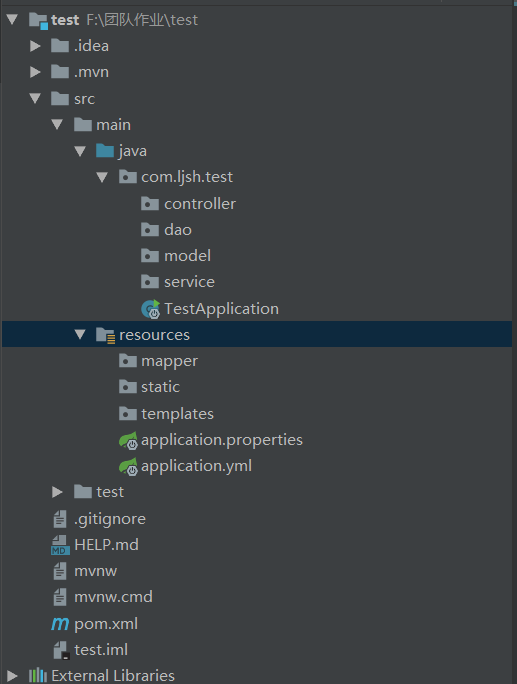Select the mapper folder
517x684 pixels.
[x=158, y=361]
